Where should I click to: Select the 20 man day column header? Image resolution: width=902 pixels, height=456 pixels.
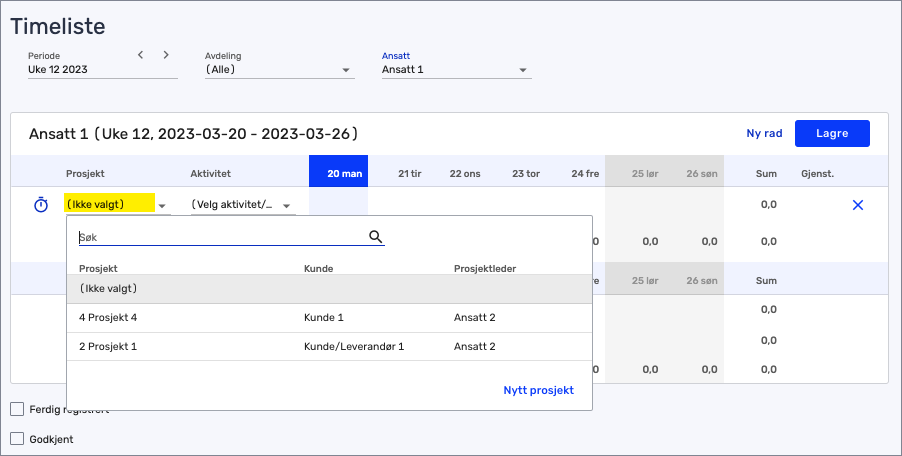coord(338,173)
